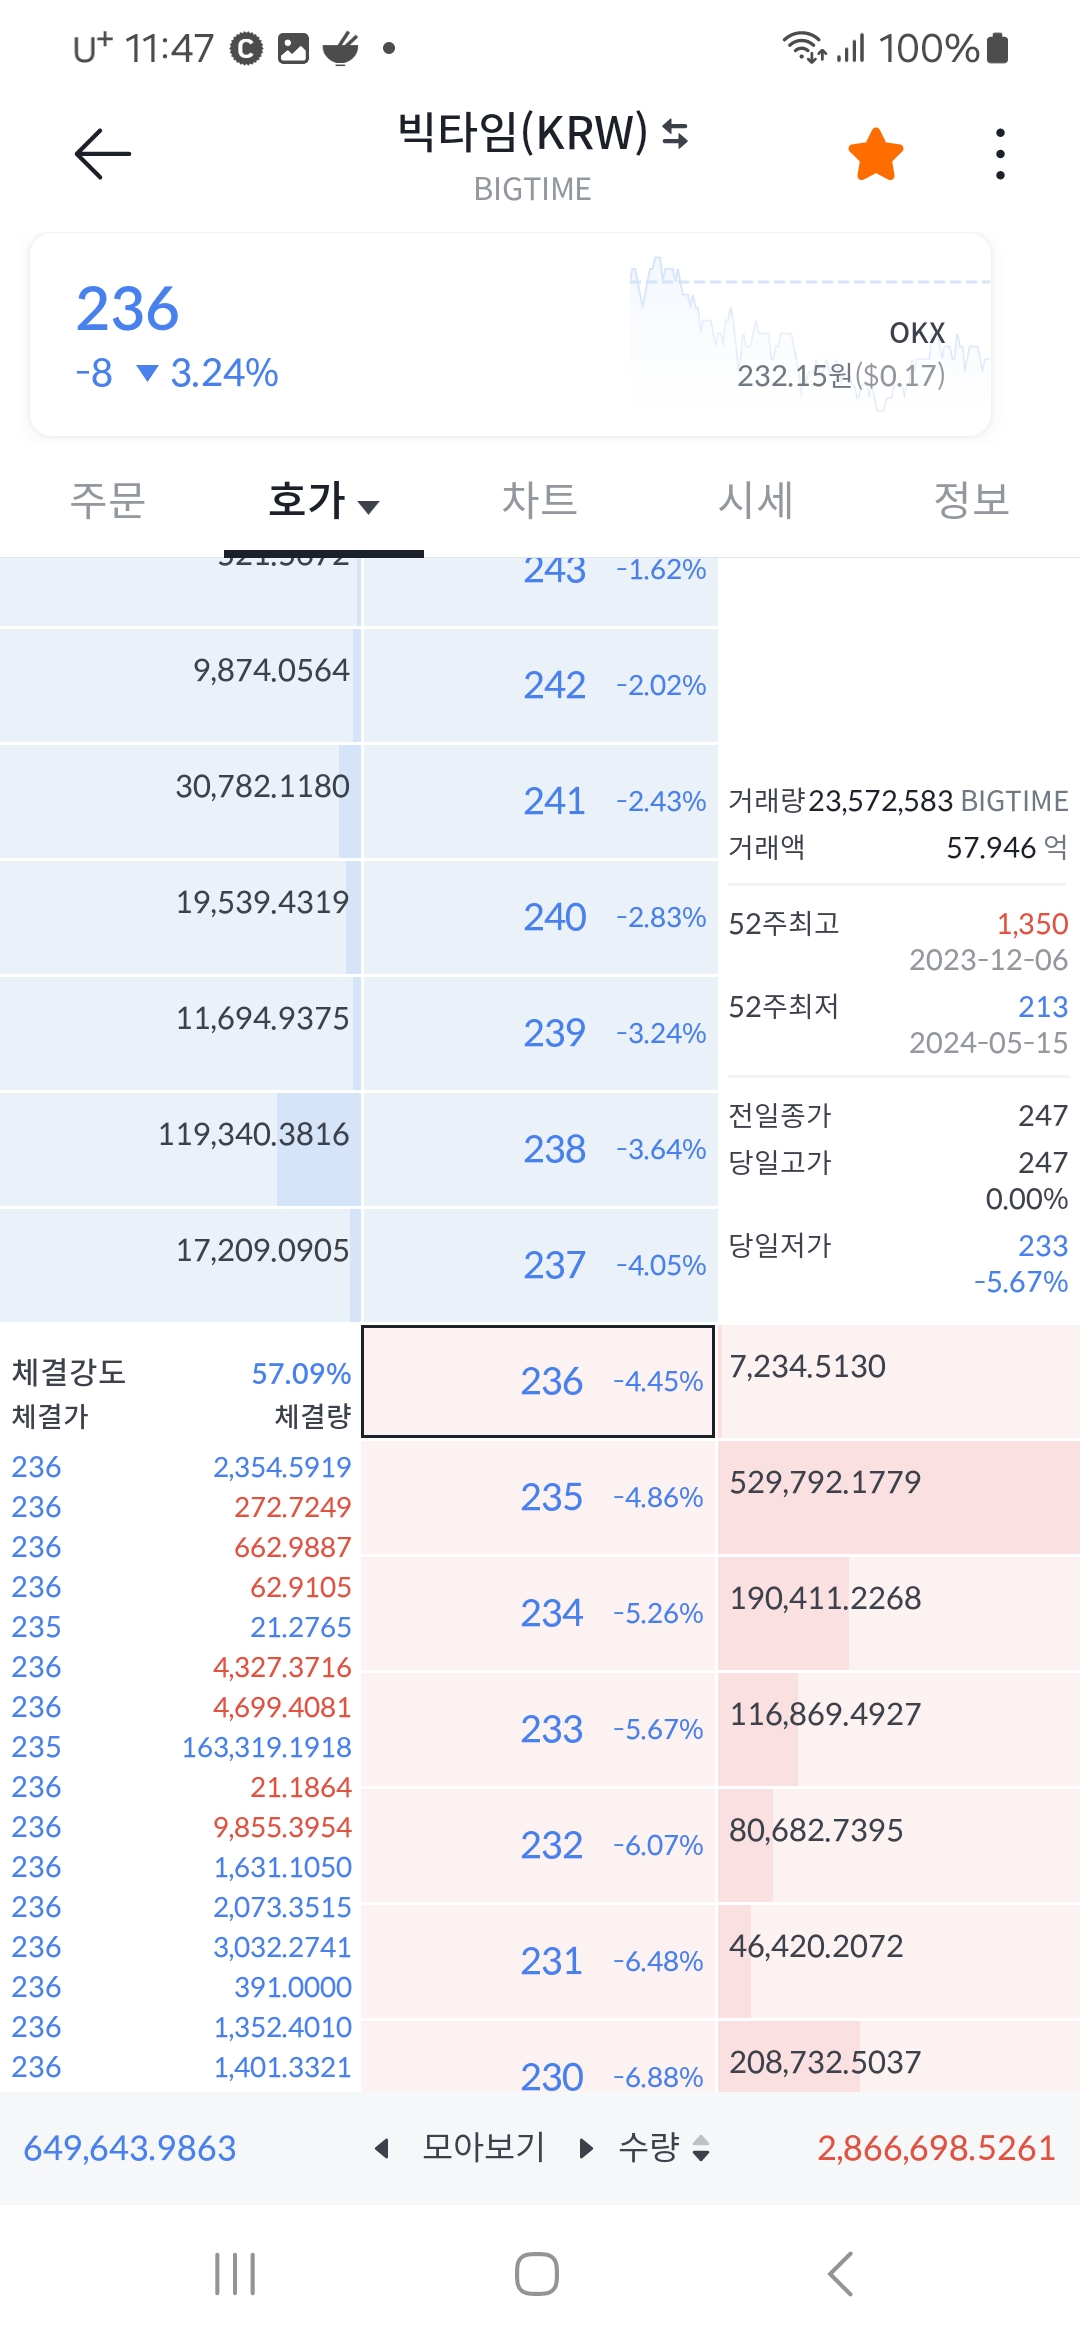The image size is (1080, 2340).
Task: Tap the battery status icon
Action: [x=997, y=48]
